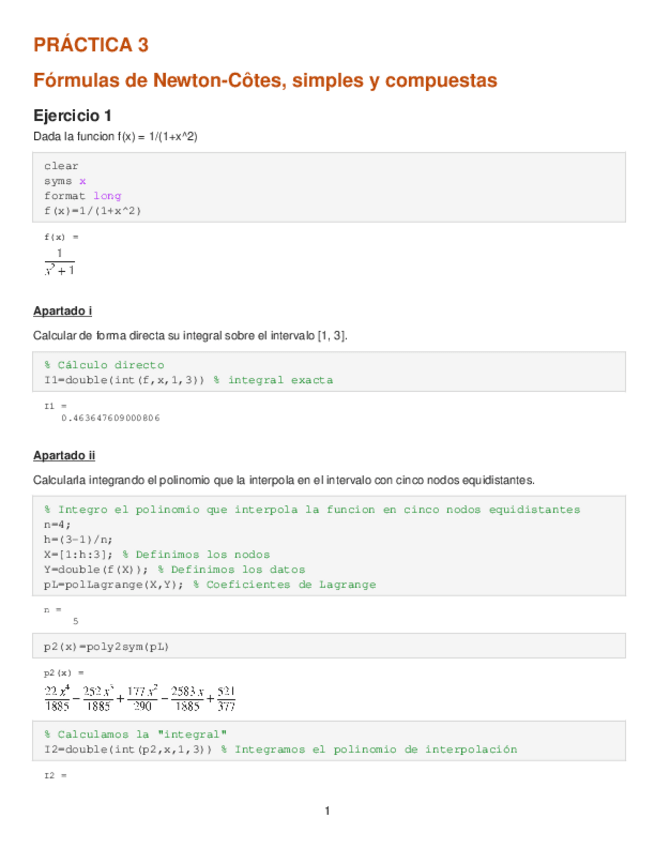Click the 'n=4;' code line
This screenshot has height=848, width=655.
coord(57,524)
